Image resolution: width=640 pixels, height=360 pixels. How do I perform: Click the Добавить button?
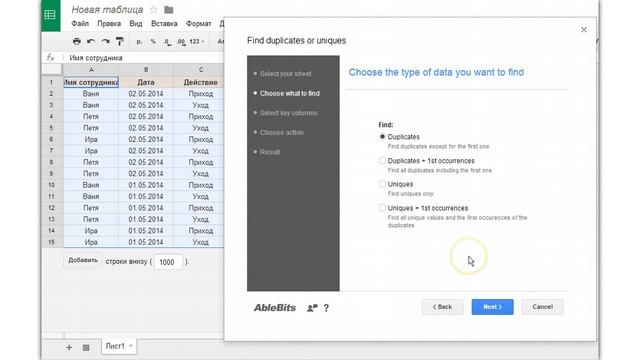[x=82, y=260]
